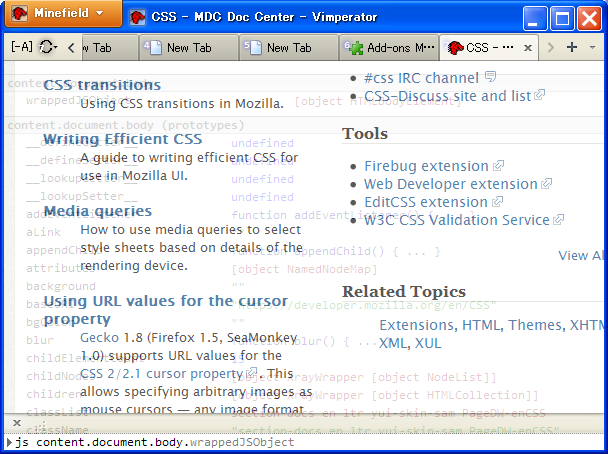Switch to the fifth New Tab
Screen dimensions: 608x454
pyautogui.click(x=288, y=48)
